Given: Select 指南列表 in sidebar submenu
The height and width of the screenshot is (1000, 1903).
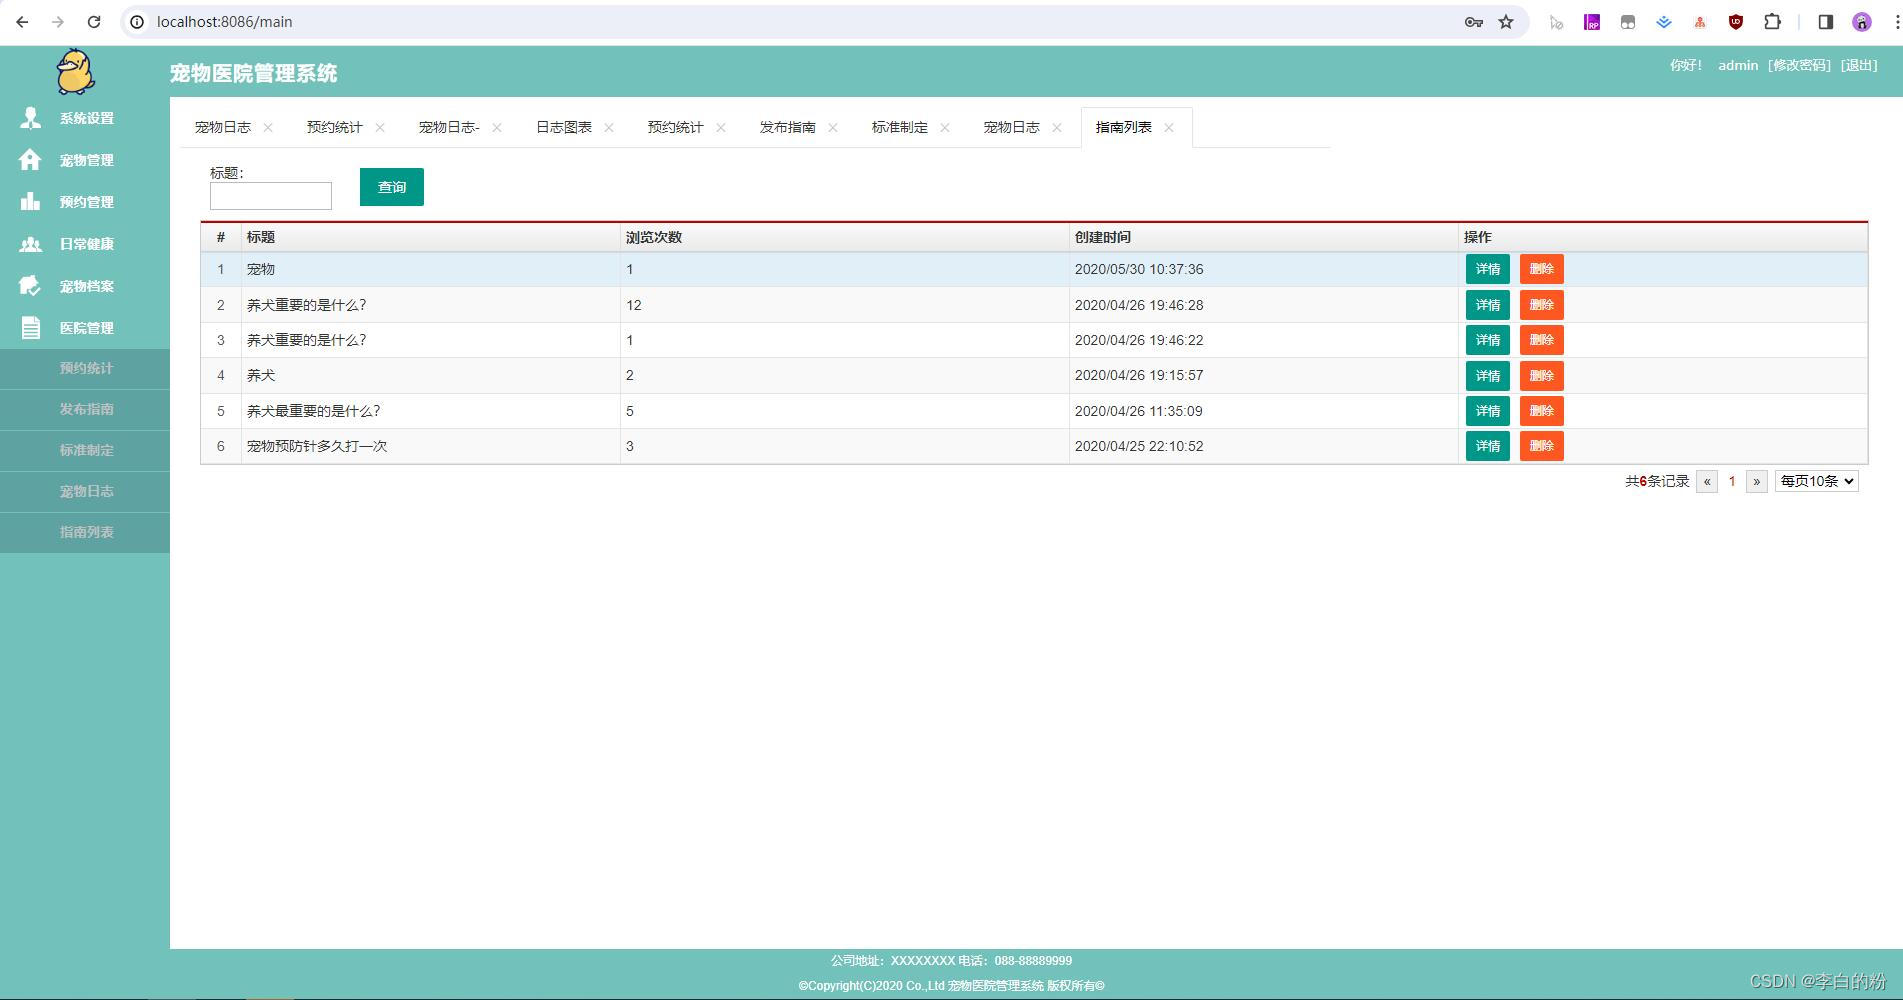Looking at the screenshot, I should pyautogui.click(x=85, y=532).
